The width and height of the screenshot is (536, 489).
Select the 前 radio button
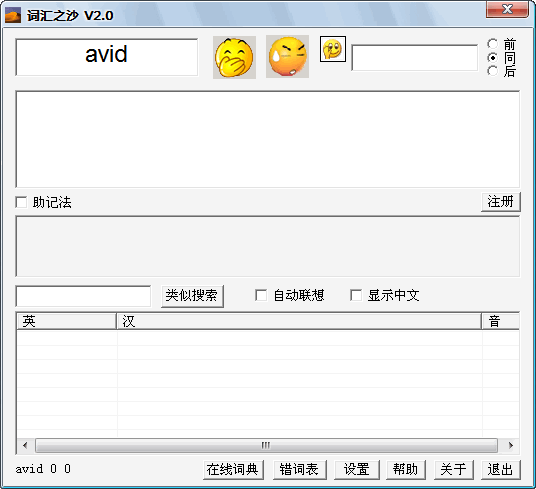[493, 44]
